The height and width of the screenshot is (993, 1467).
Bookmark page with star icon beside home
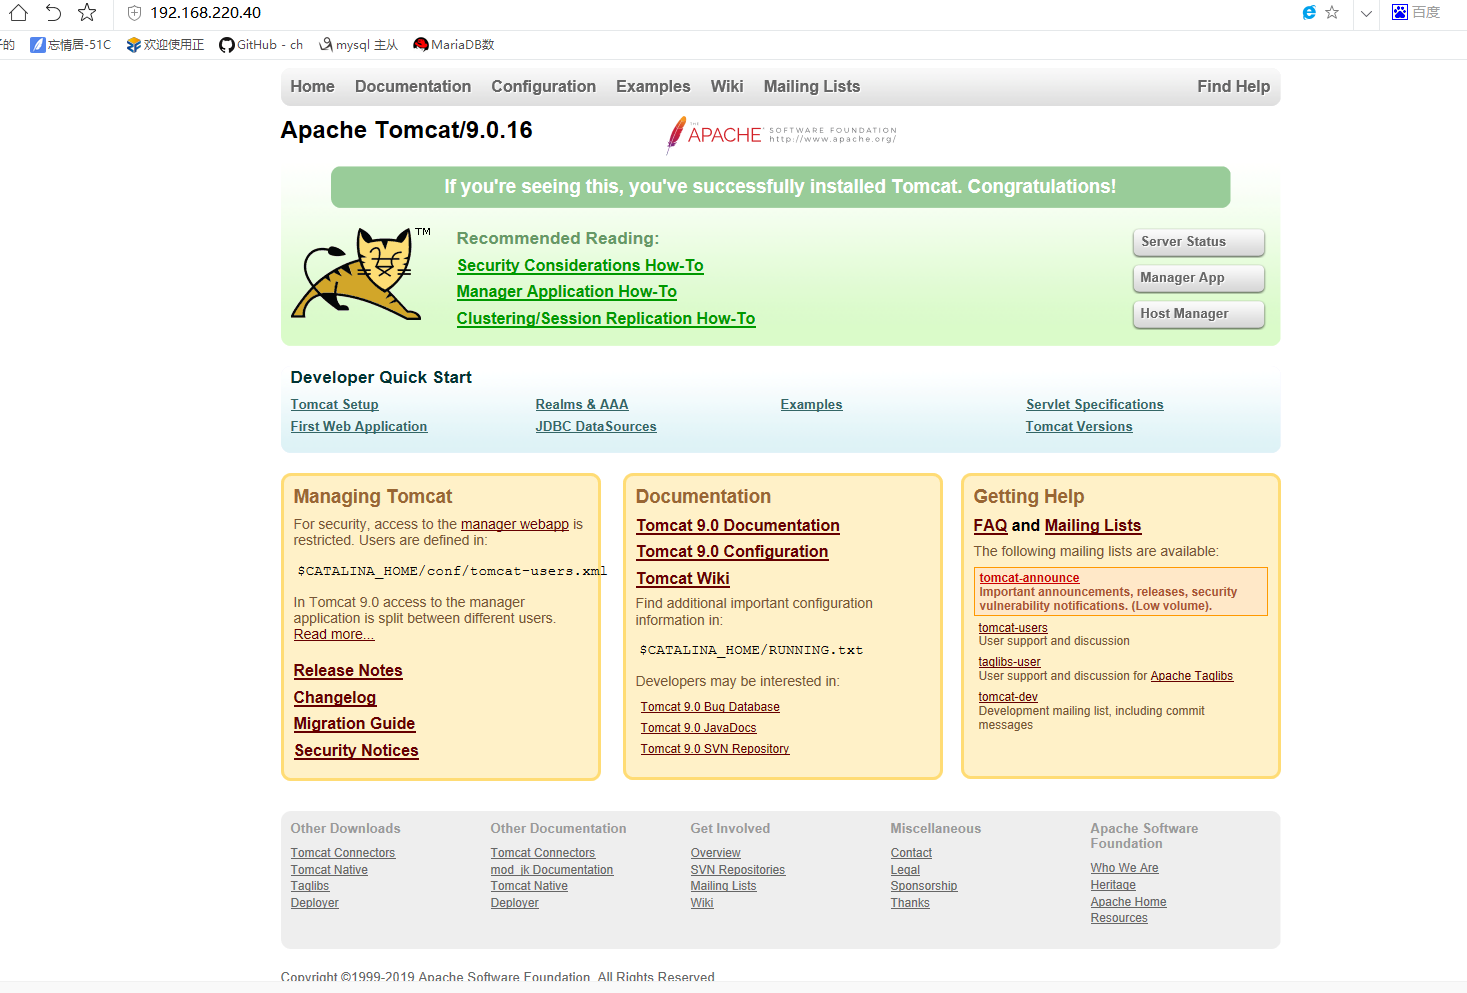(x=87, y=13)
